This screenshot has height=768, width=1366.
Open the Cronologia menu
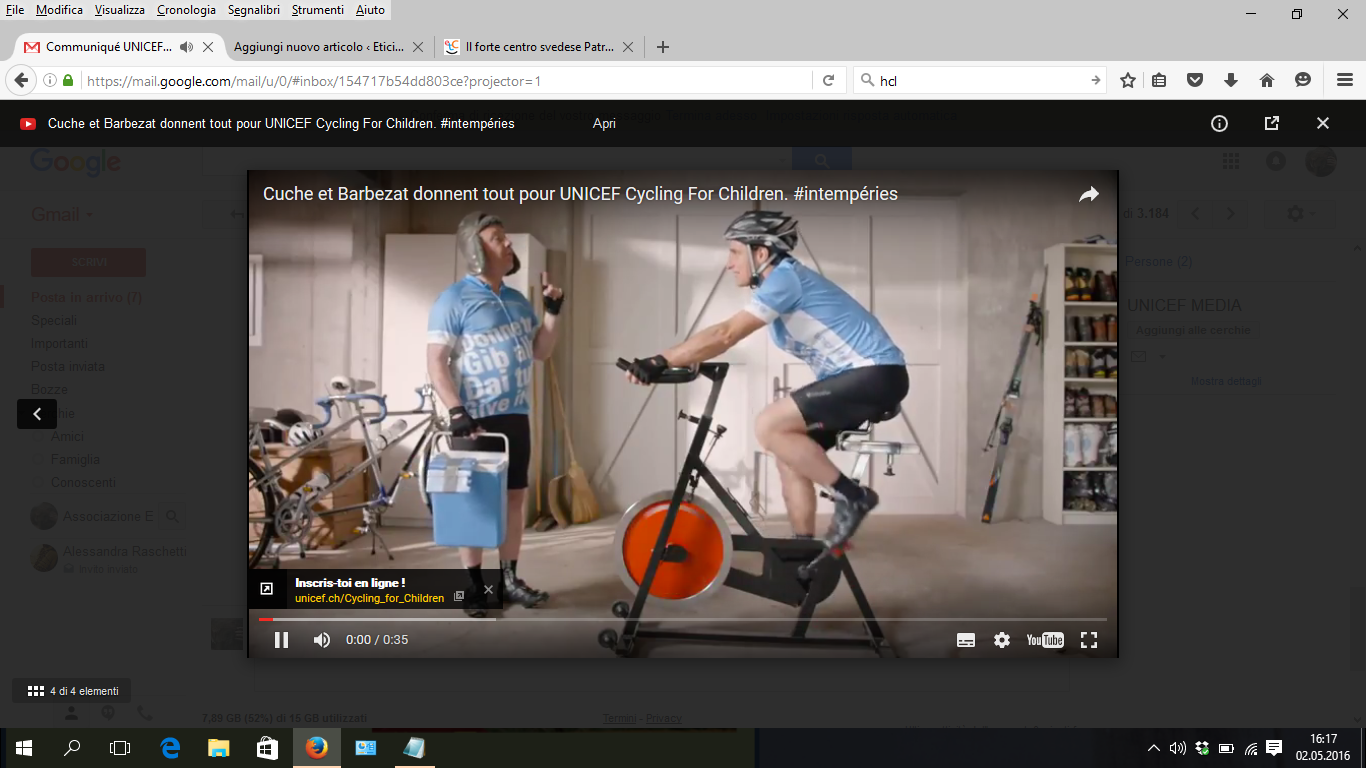[186, 10]
